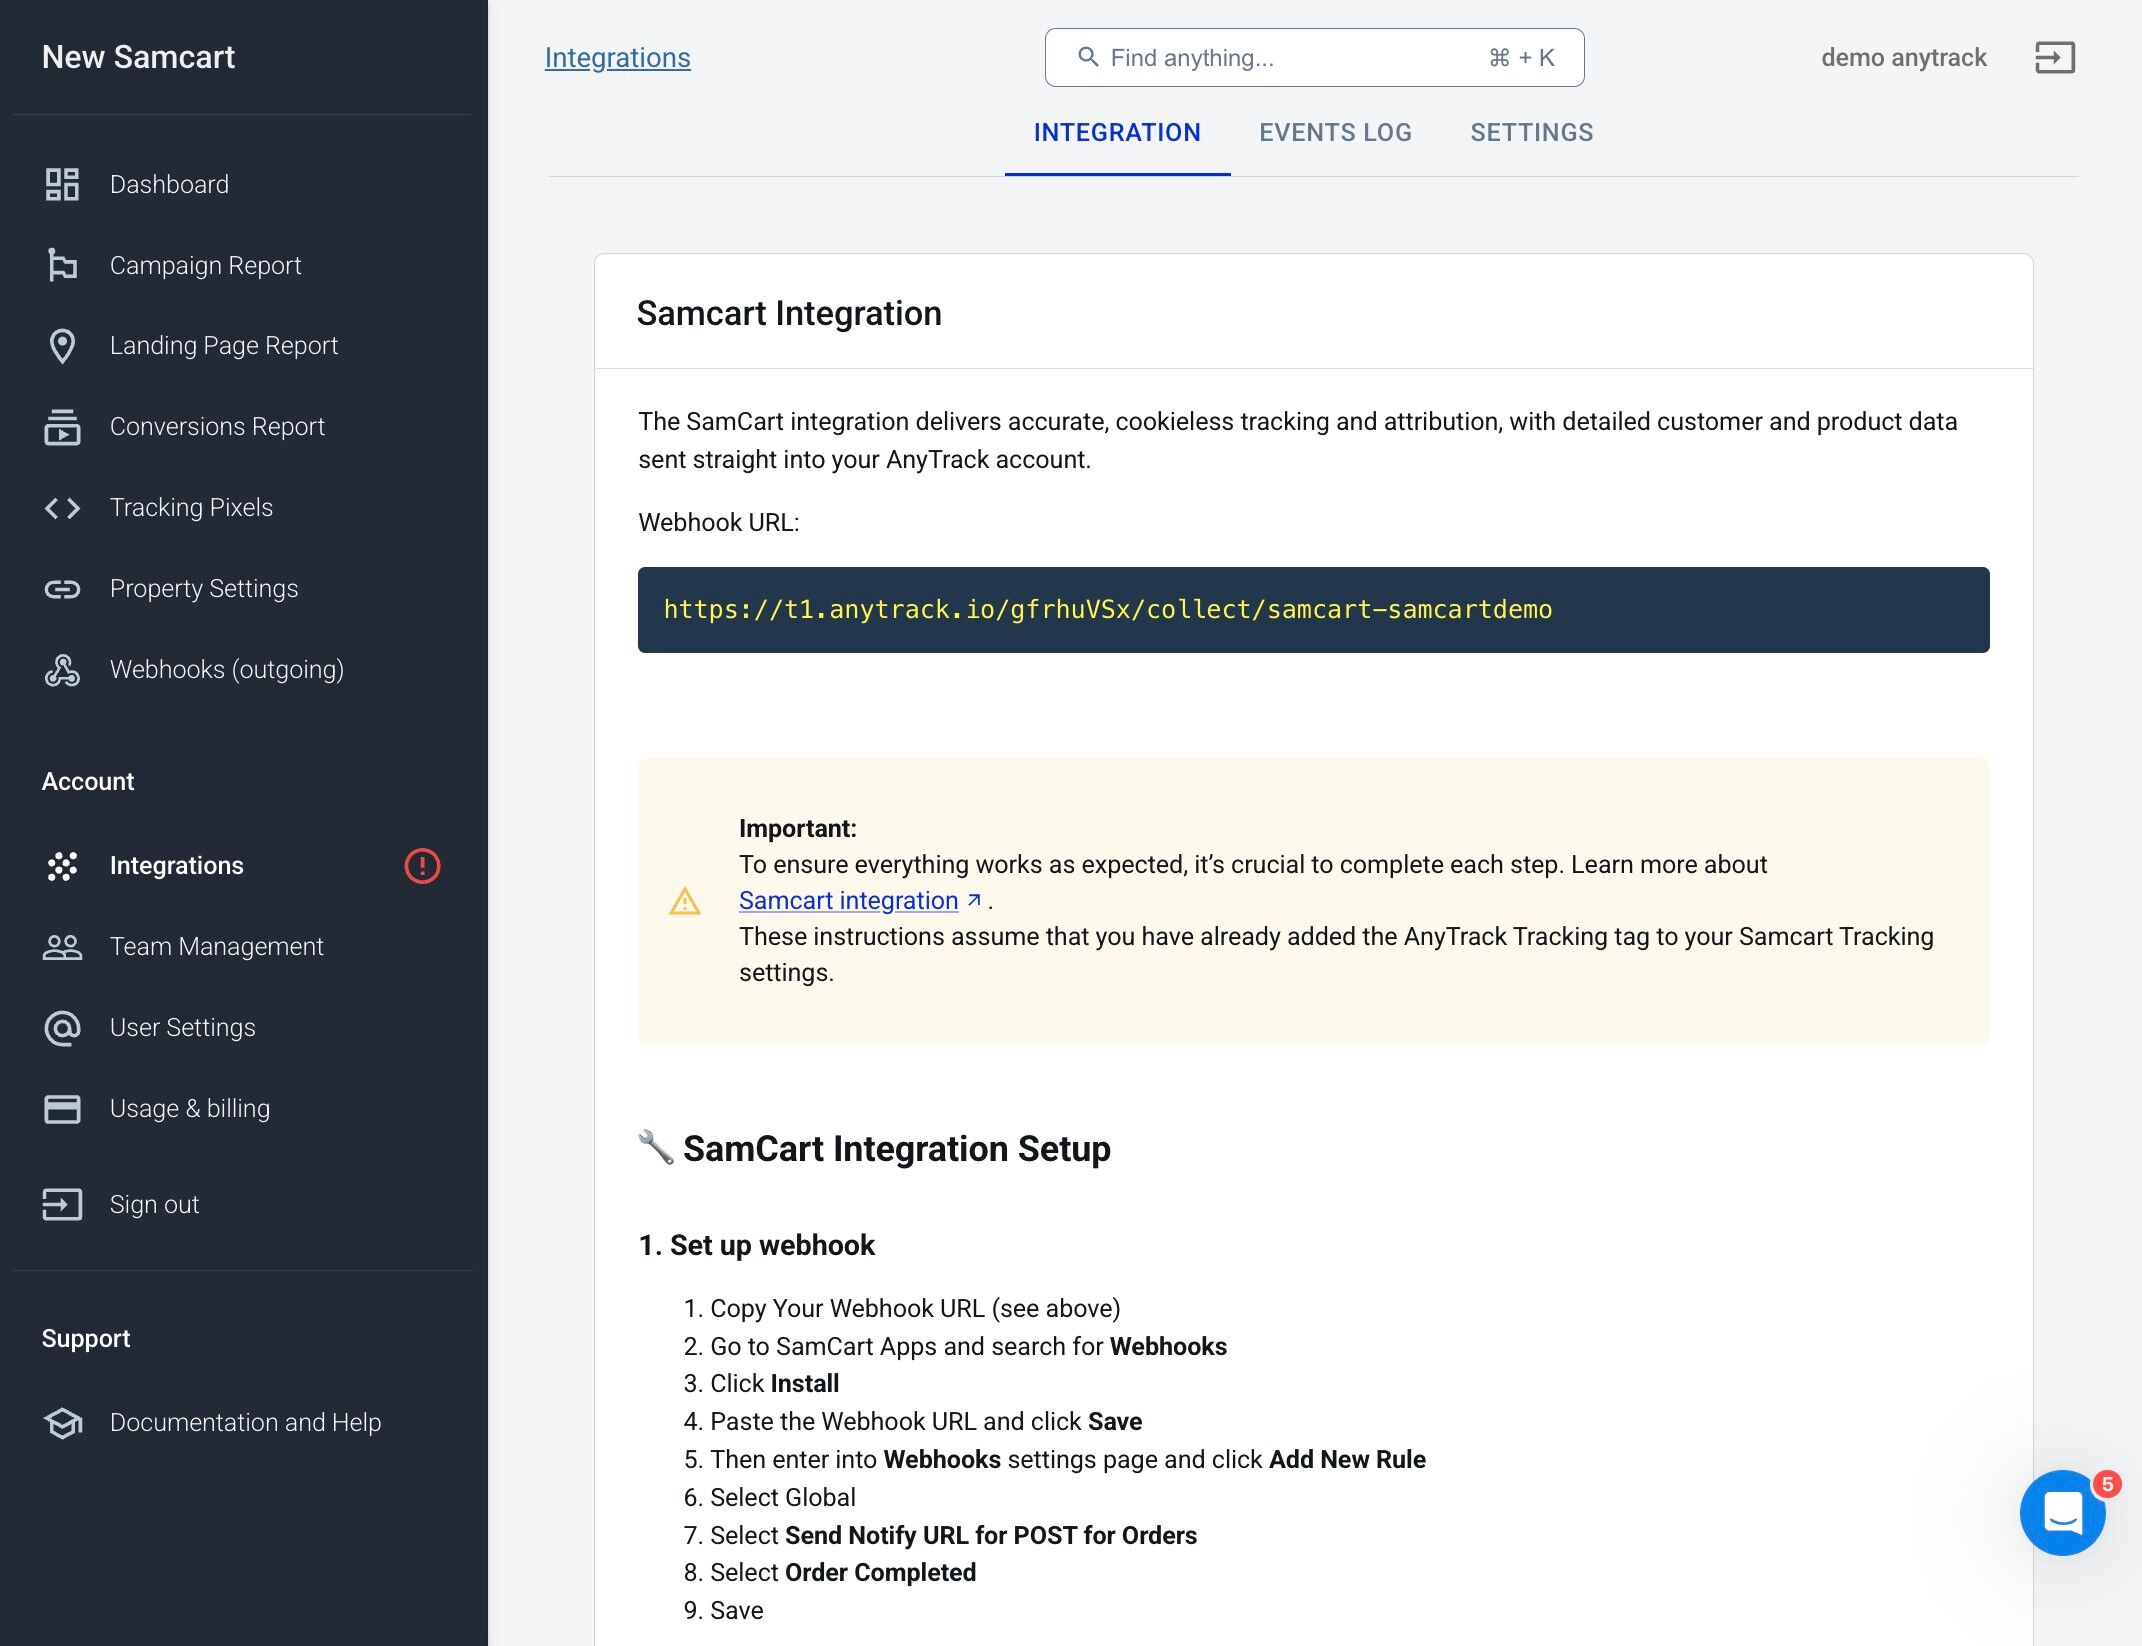
Task: Click step 'Go to SamCart Apps' instruction
Action: (968, 1346)
